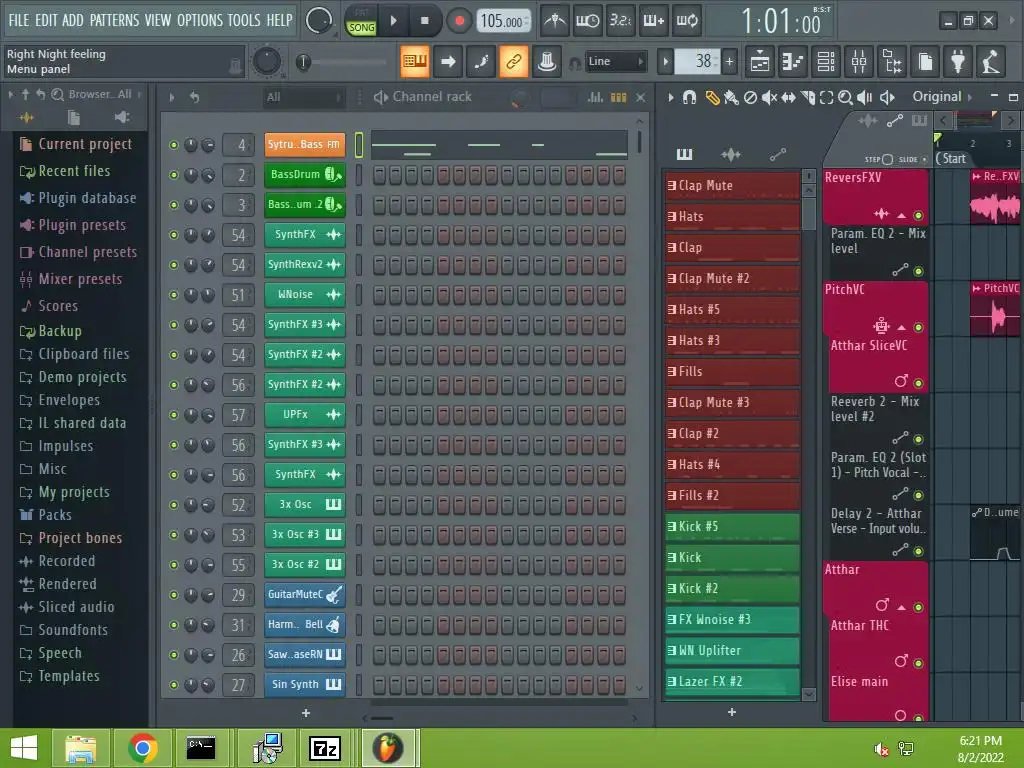The image size is (1024, 768).
Task: Click the record button
Action: (459, 21)
